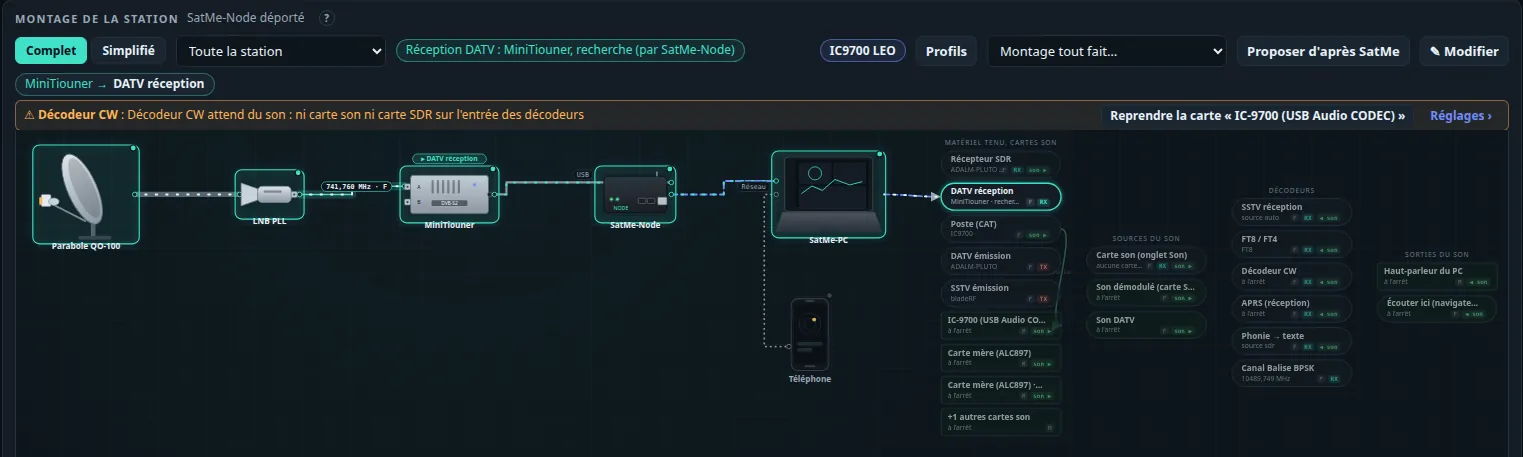Screen dimensions: 1523x457
Task: Switch to the Simplifié view
Action: click(128, 51)
